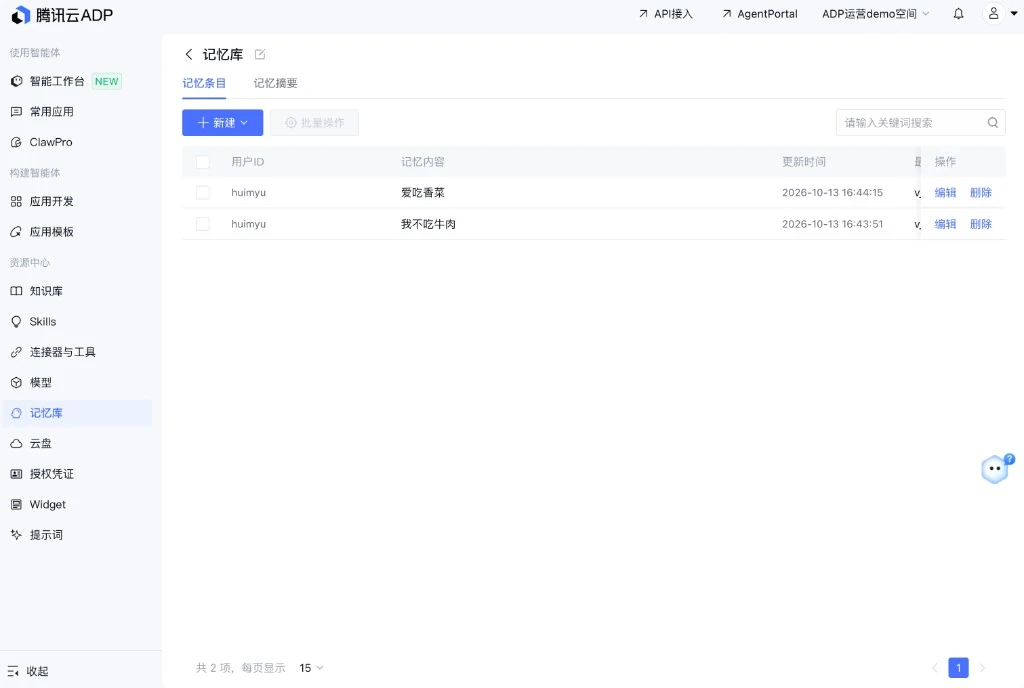Select 记忆库 in the sidebar

tap(77, 413)
